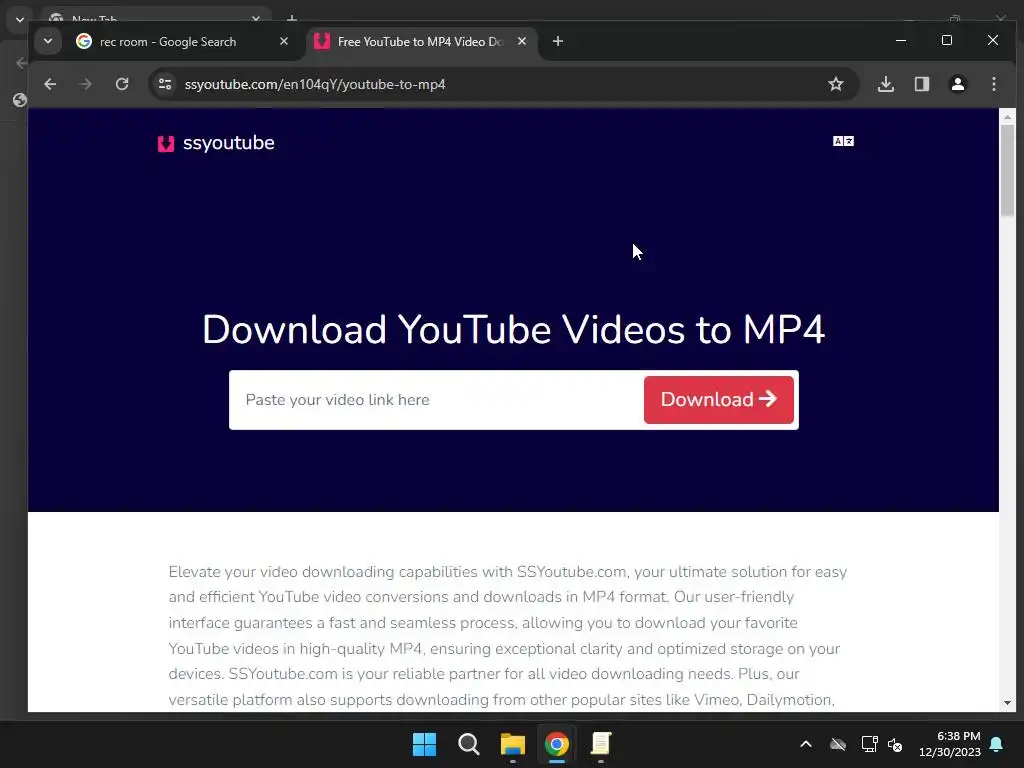The width and height of the screenshot is (1024, 768).
Task: Reload the page with the refresh icon
Action: (x=122, y=84)
